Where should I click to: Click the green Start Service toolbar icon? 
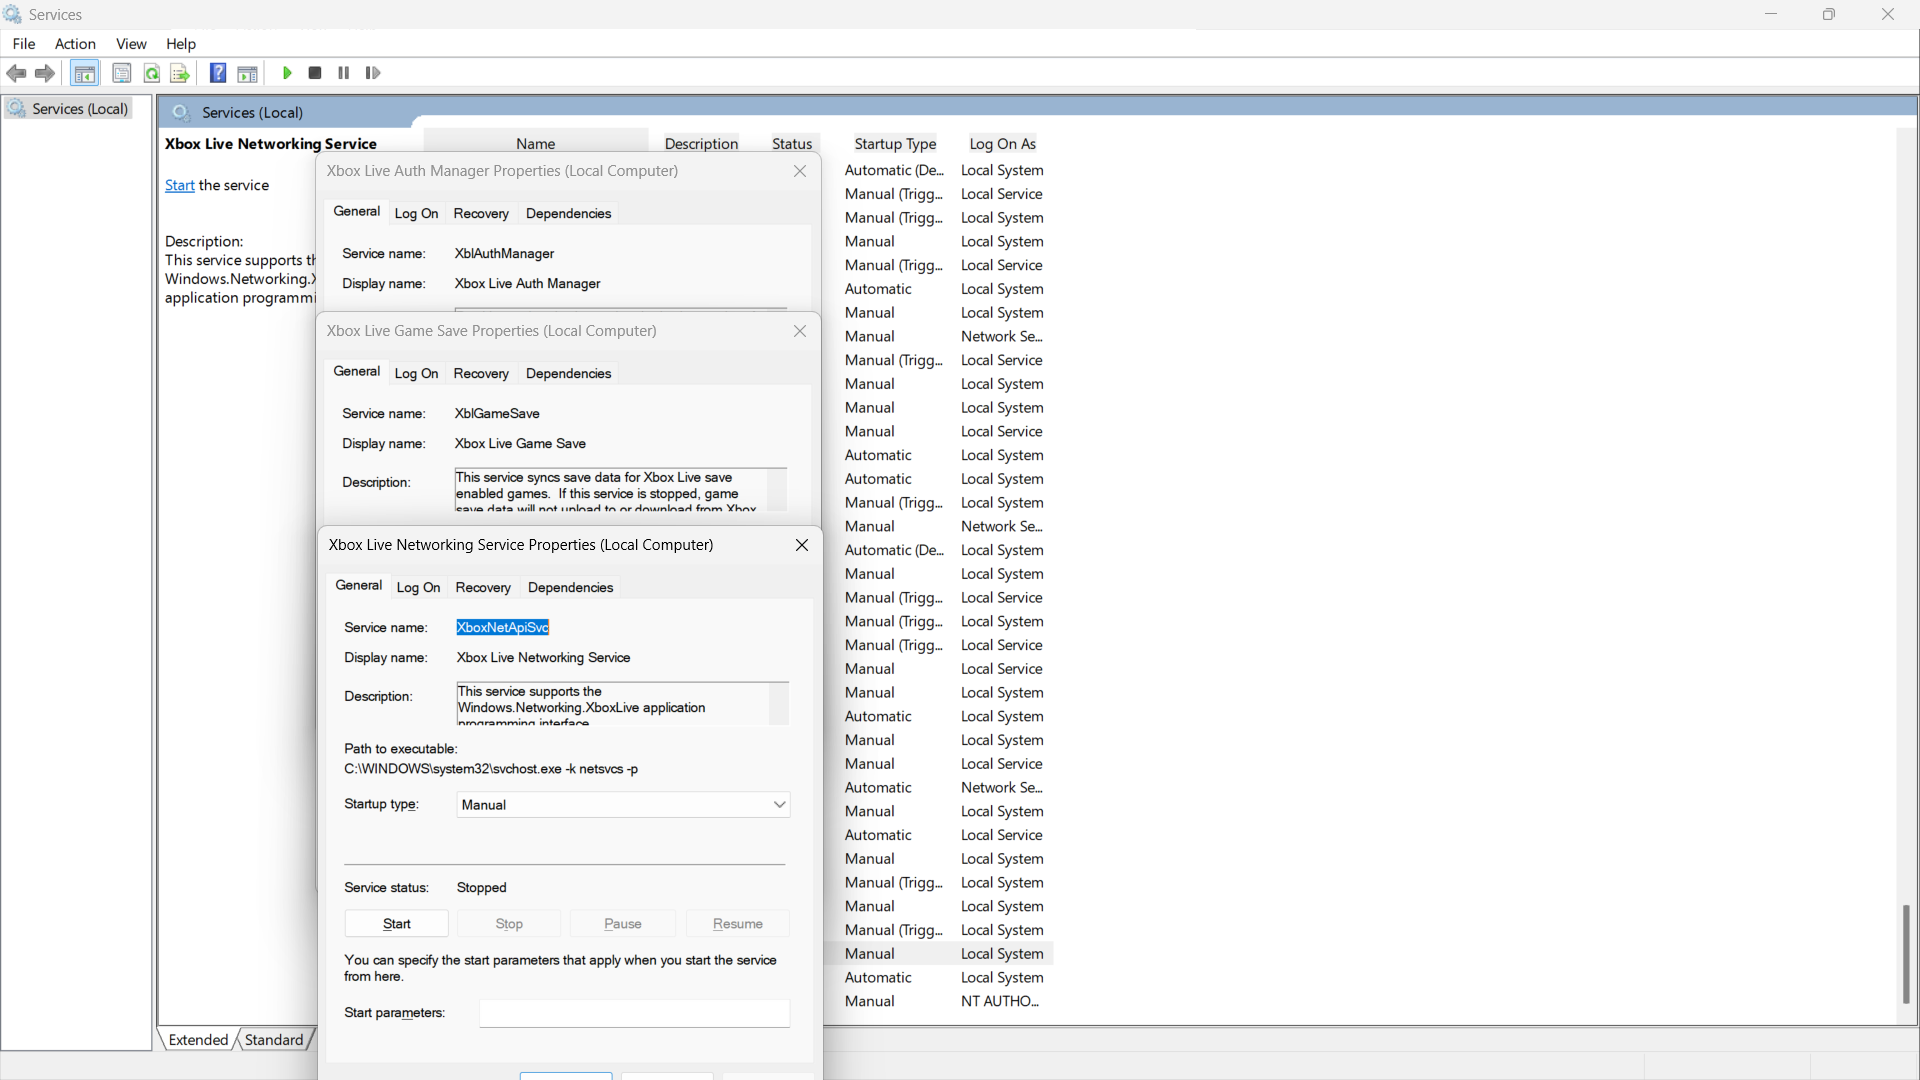(x=287, y=73)
